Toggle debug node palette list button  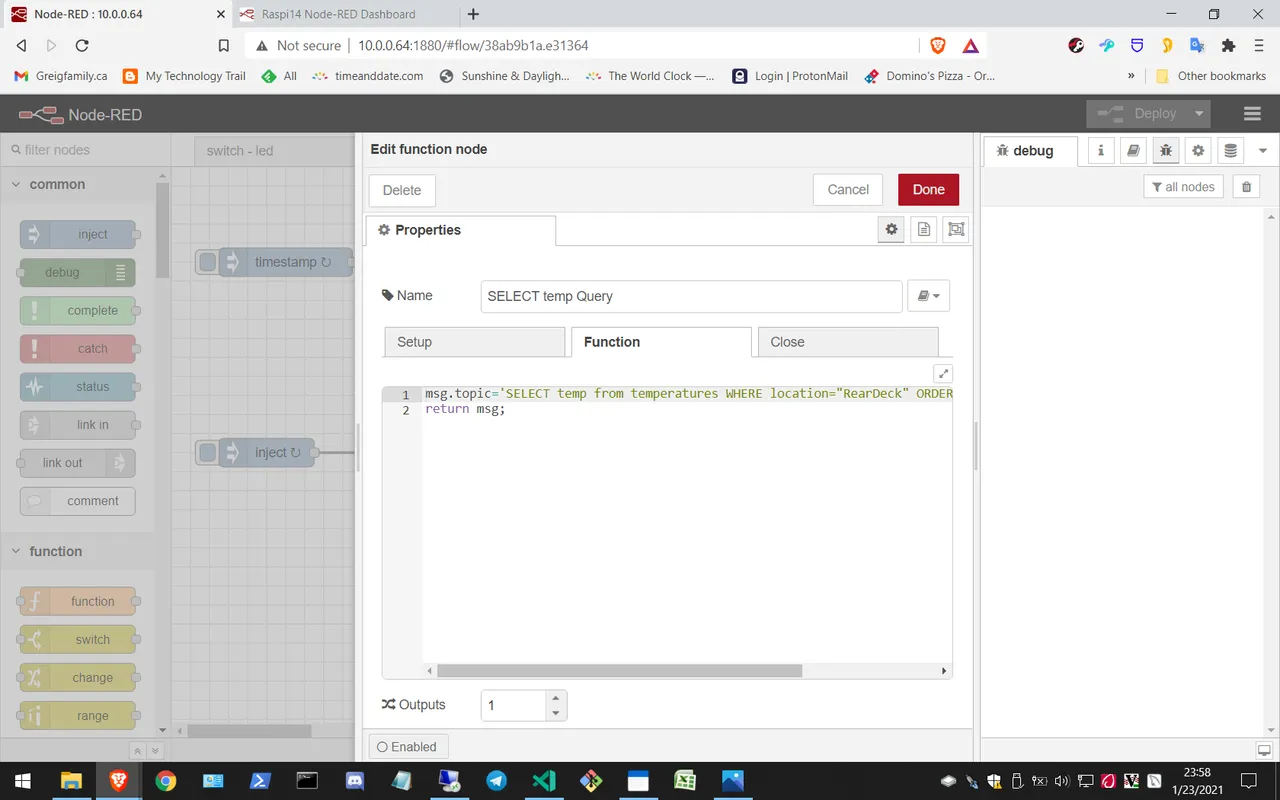click(x=121, y=272)
